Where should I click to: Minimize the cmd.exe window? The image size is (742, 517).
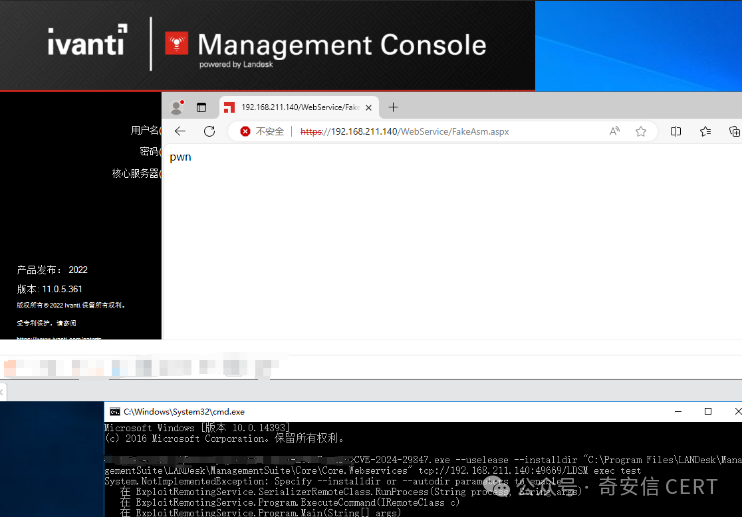[x=678, y=412]
